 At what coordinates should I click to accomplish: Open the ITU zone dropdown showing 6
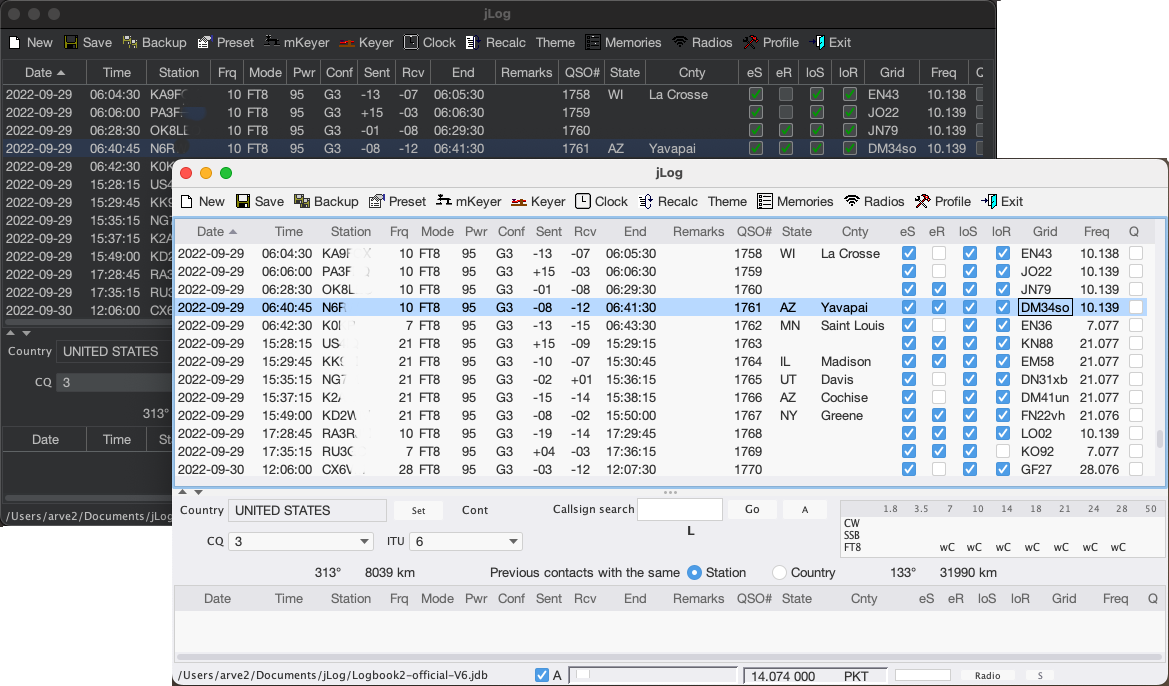coord(465,542)
